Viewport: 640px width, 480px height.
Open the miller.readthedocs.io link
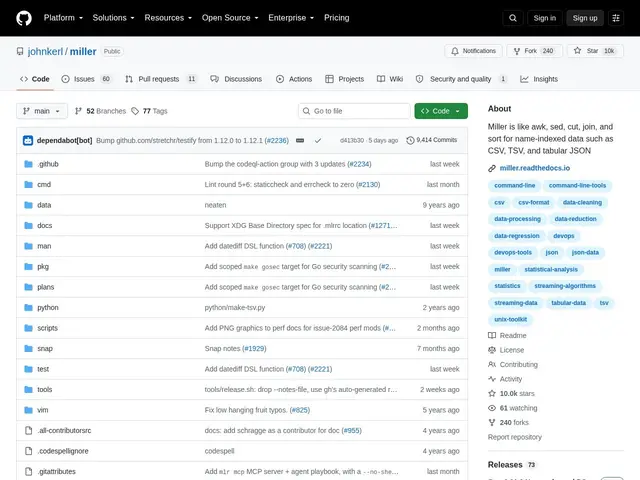(x=535, y=168)
